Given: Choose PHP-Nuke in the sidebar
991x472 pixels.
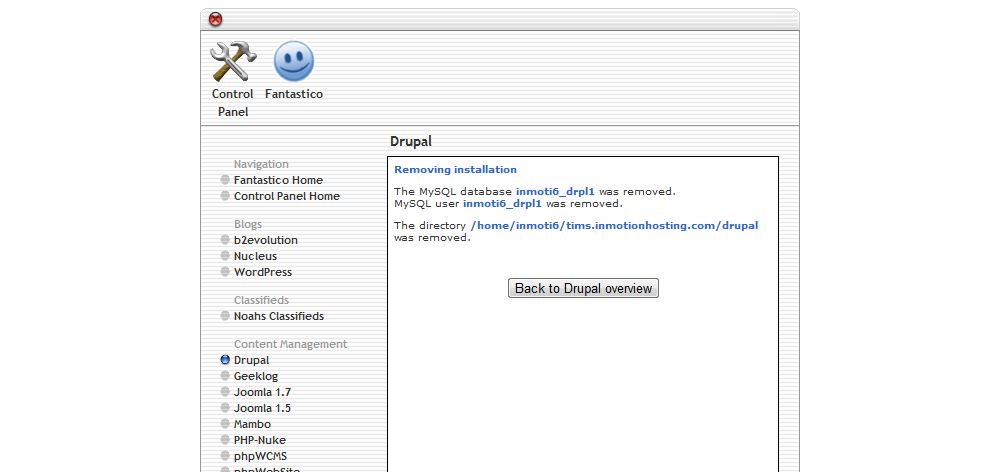Looking at the screenshot, I should pyautogui.click(x=259, y=440).
